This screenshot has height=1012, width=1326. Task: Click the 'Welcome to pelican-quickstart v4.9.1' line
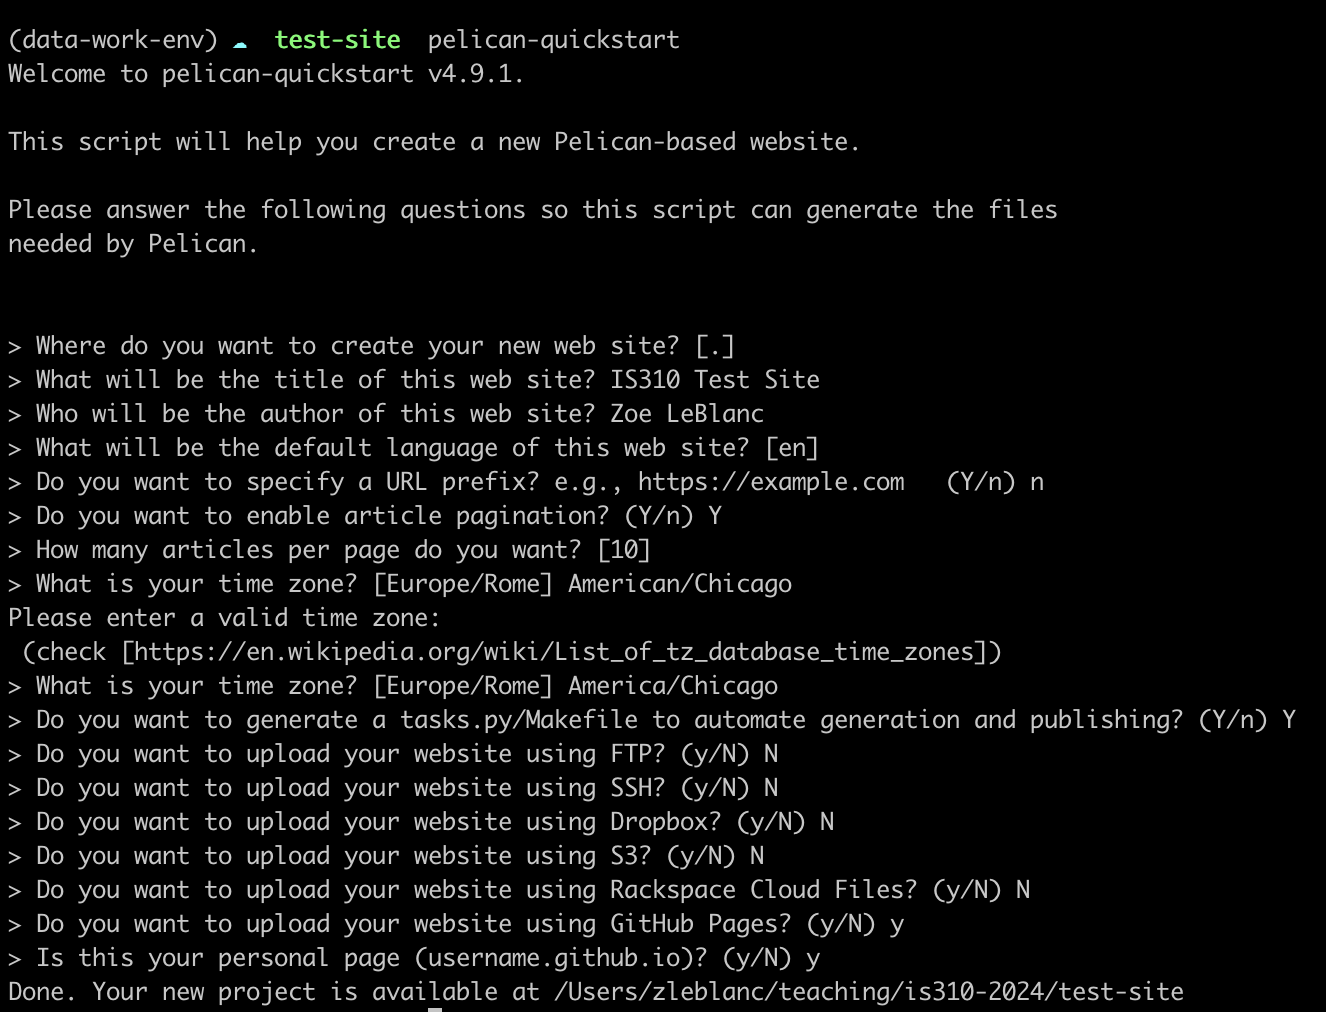point(266,74)
